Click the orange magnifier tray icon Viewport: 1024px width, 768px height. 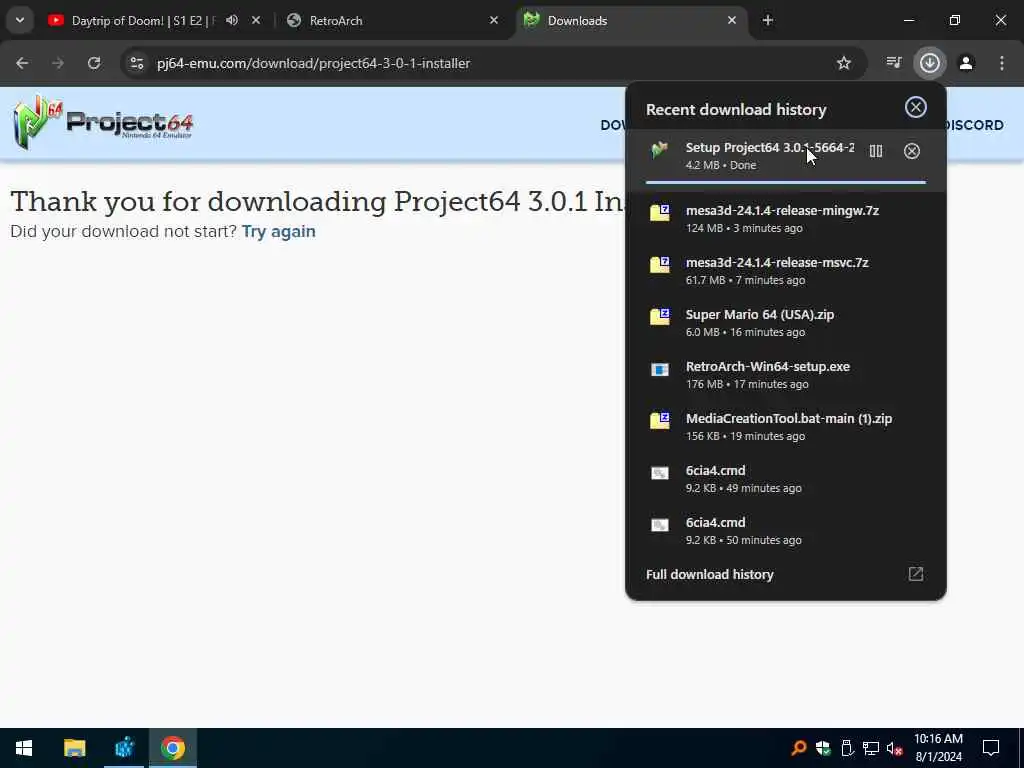click(799, 748)
